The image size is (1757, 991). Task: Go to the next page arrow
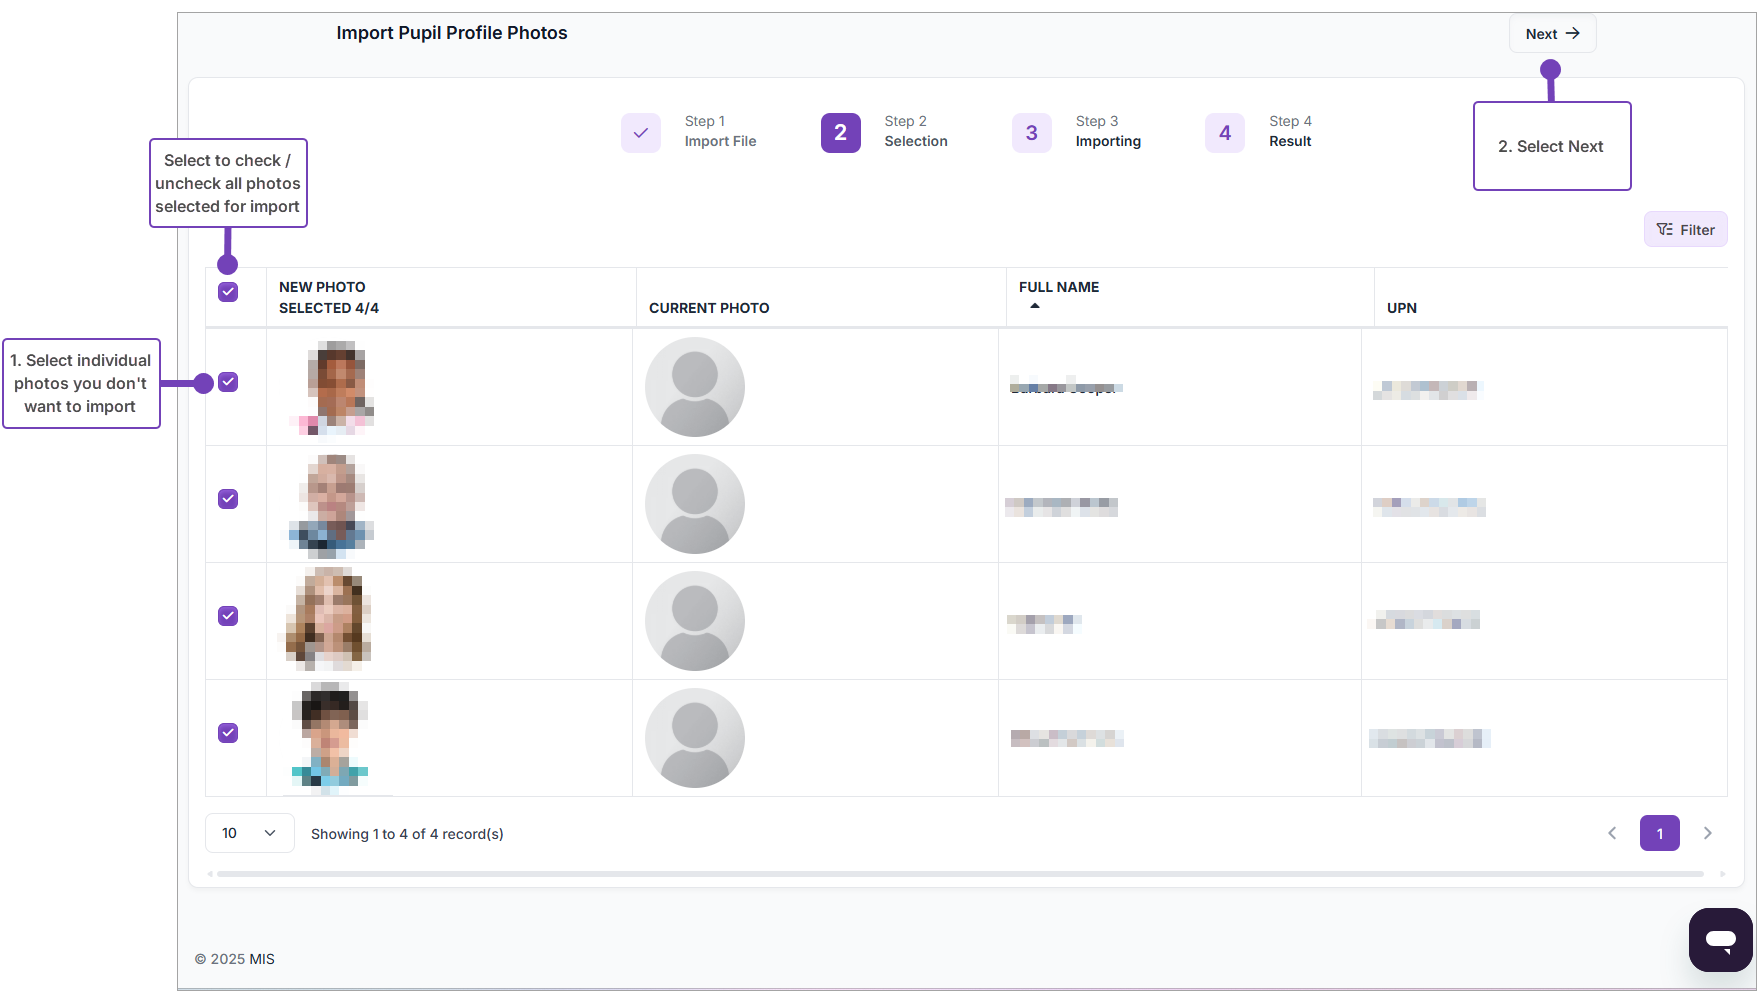pos(1707,833)
